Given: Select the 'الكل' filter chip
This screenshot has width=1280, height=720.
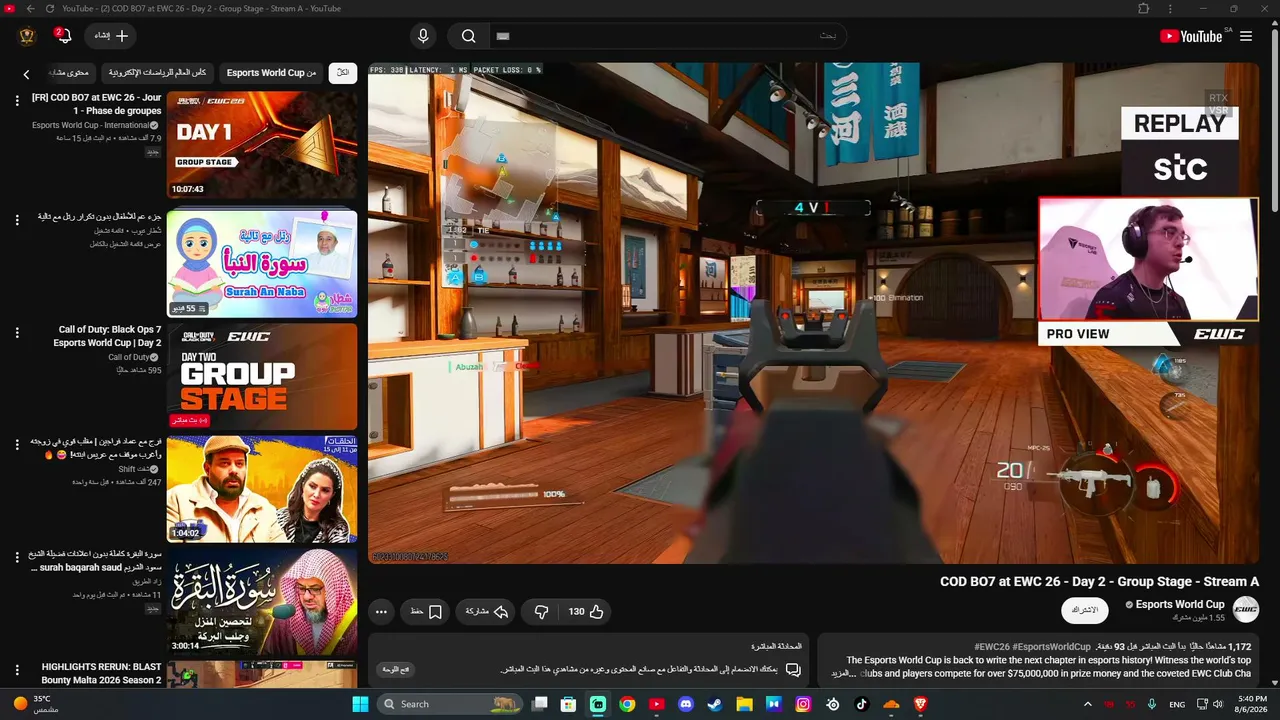Looking at the screenshot, I should click(x=343, y=73).
